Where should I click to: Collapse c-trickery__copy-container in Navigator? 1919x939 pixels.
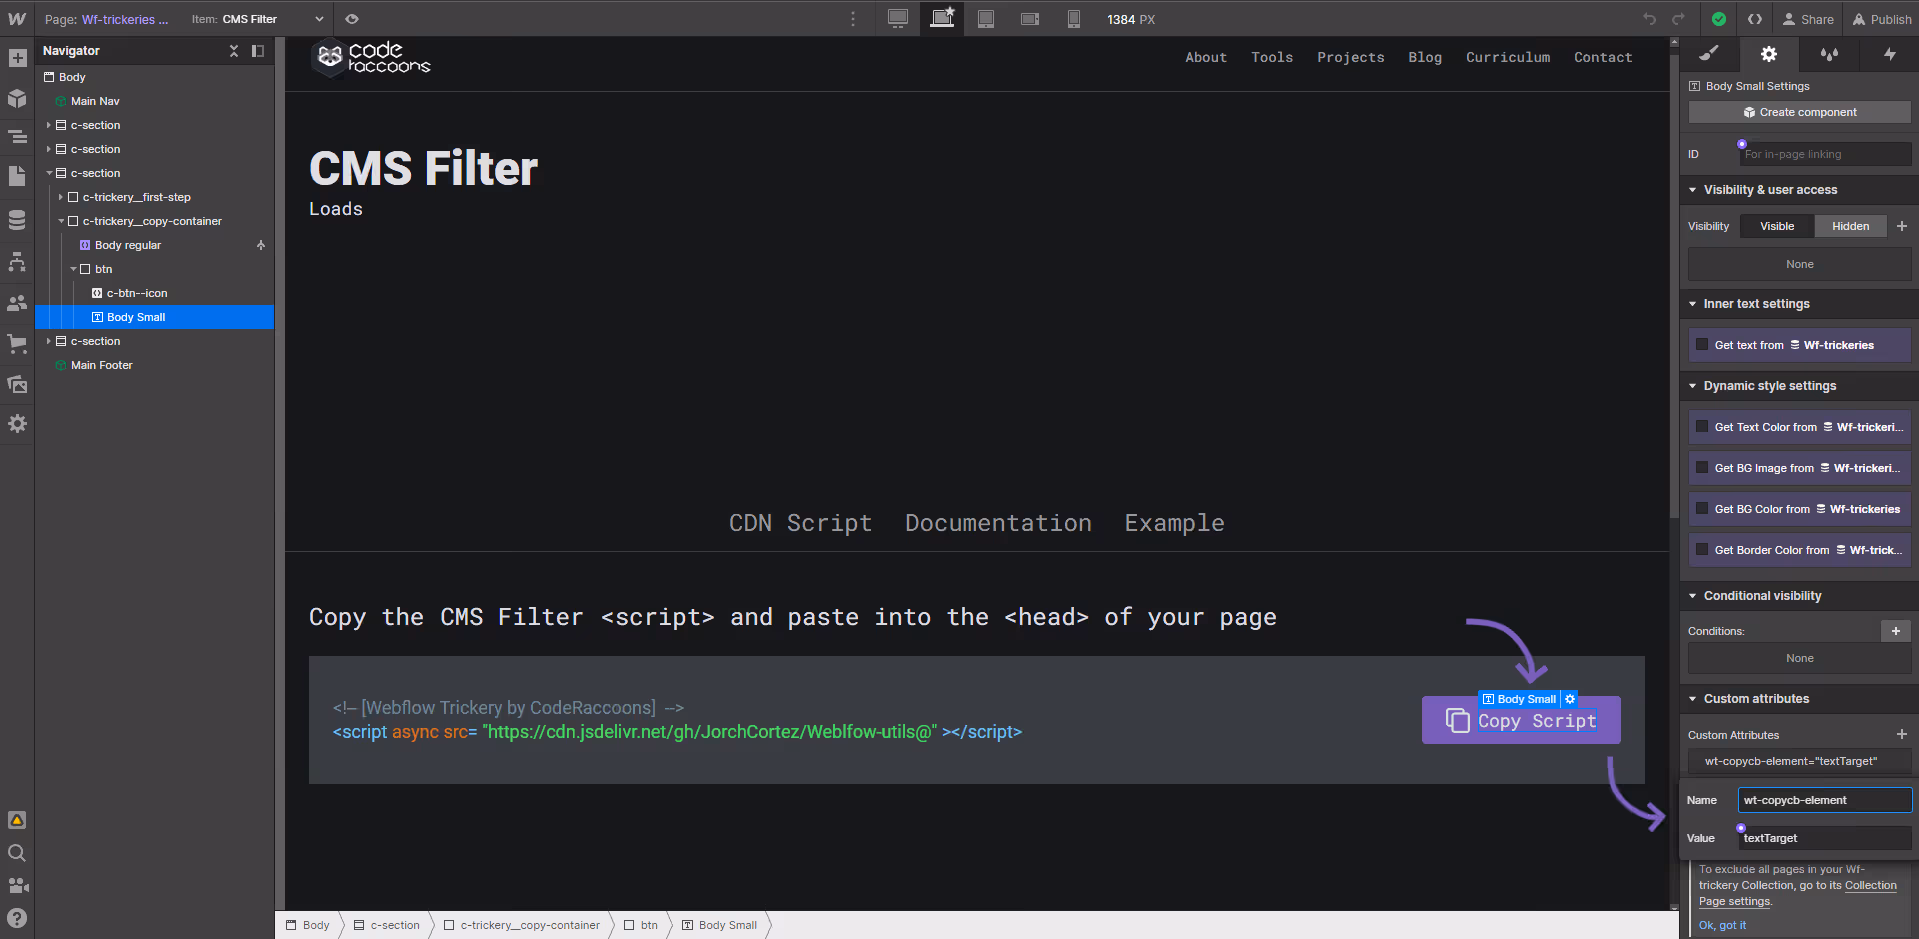tap(61, 221)
